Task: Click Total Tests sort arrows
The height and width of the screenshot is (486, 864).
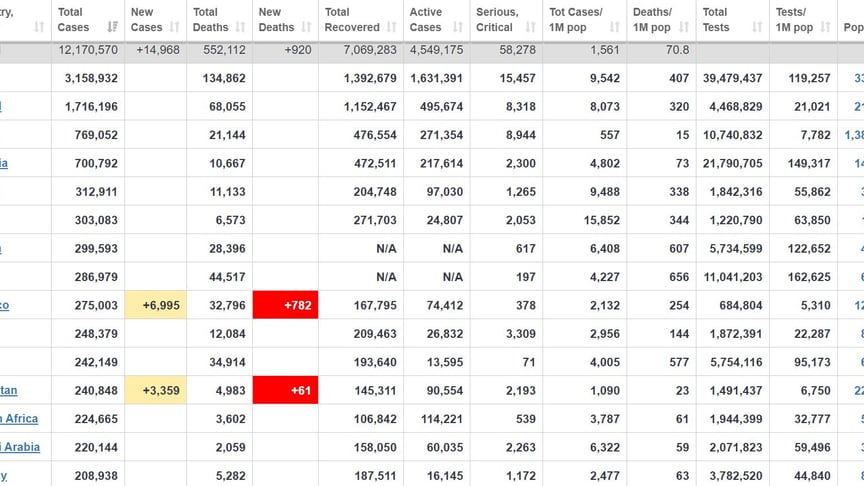Action: (757, 26)
